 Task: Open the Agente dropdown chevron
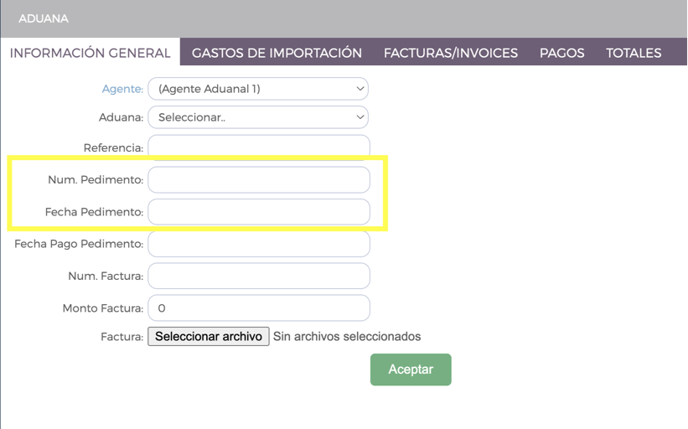pyautogui.click(x=360, y=89)
